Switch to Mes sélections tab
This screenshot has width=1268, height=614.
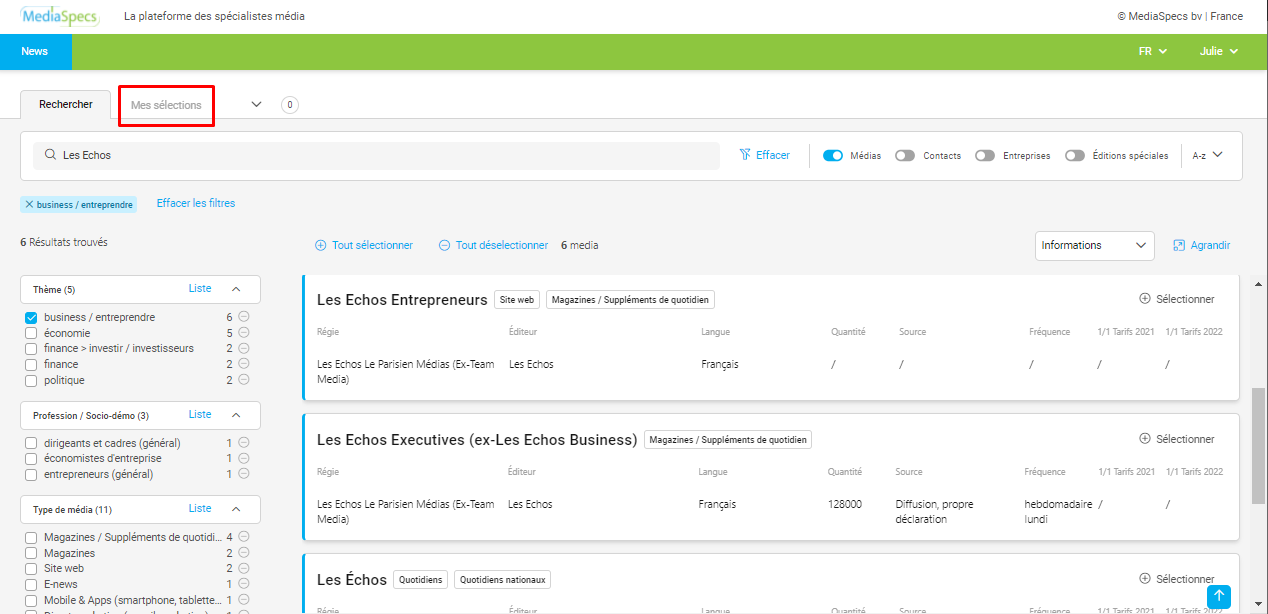166,105
